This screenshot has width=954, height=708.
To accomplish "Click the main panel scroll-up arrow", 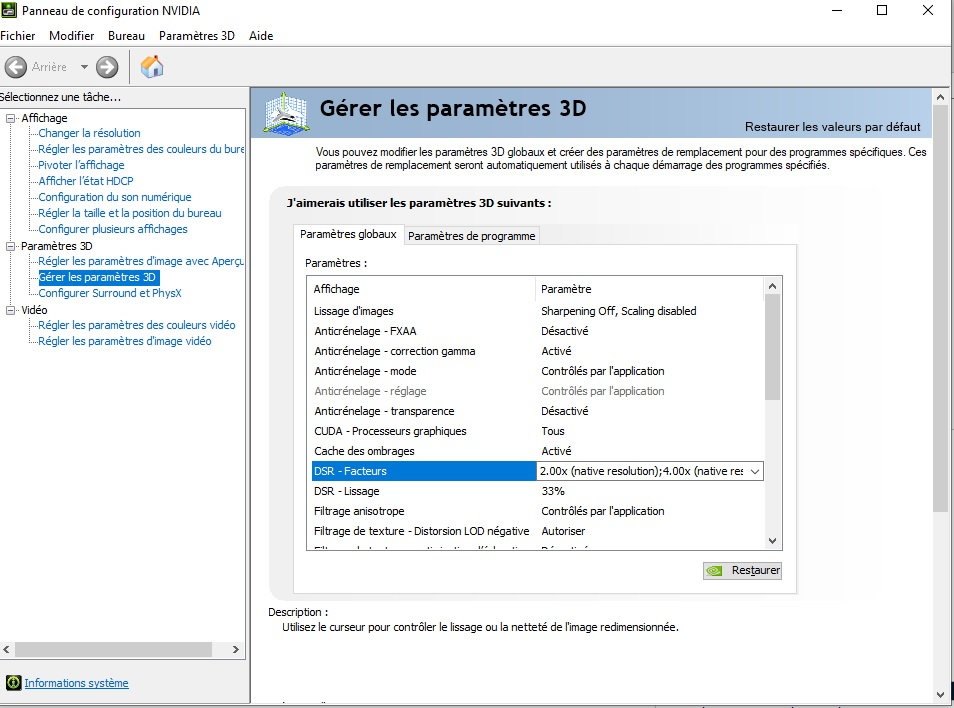I will [940, 97].
